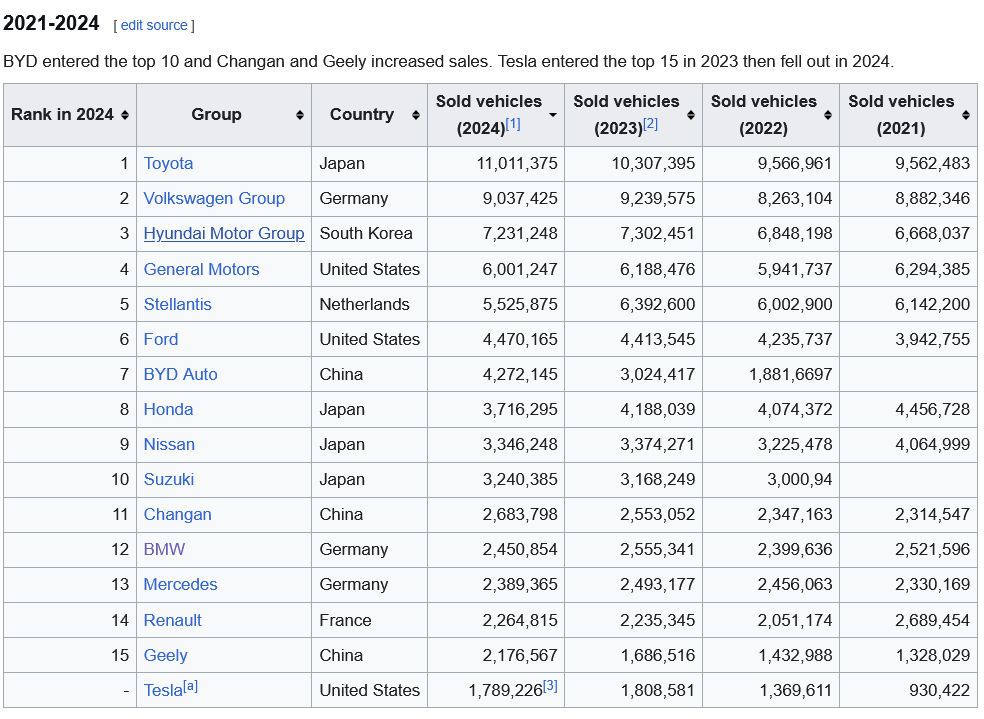The width and height of the screenshot is (984, 719).
Task: Select Changan's 2024 value 2,683,798
Action: coord(520,514)
